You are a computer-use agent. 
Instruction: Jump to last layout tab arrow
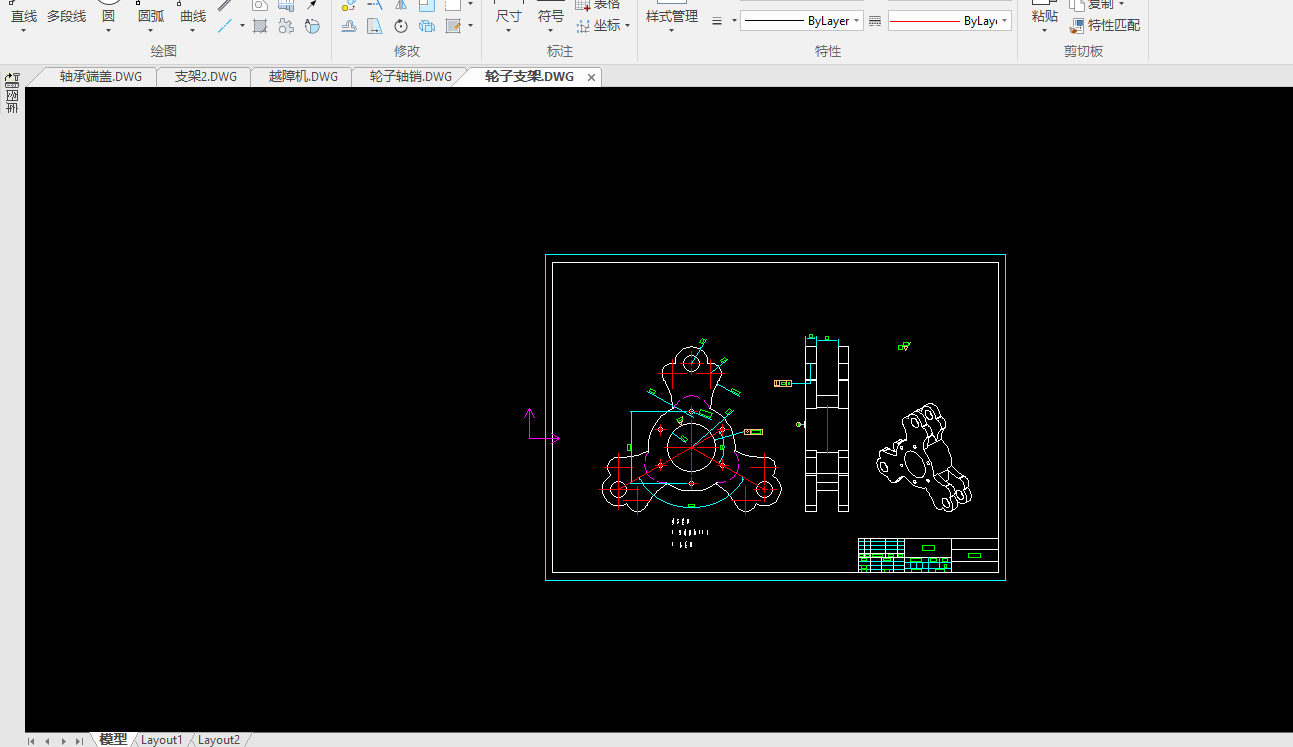(79, 741)
